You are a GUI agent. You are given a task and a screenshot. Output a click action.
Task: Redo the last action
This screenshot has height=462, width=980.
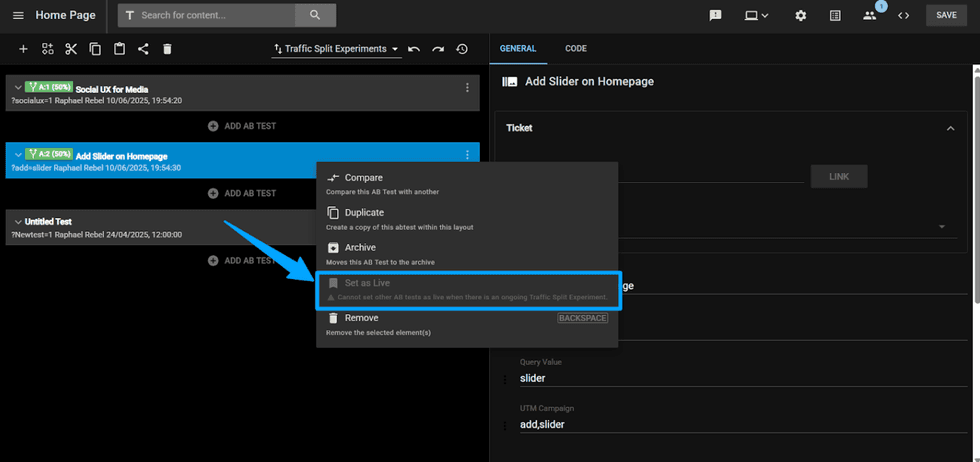click(x=438, y=49)
